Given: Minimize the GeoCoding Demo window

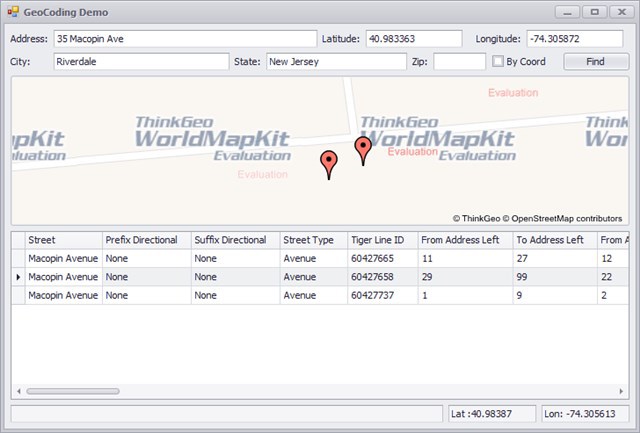Looking at the screenshot, I should coord(567,12).
